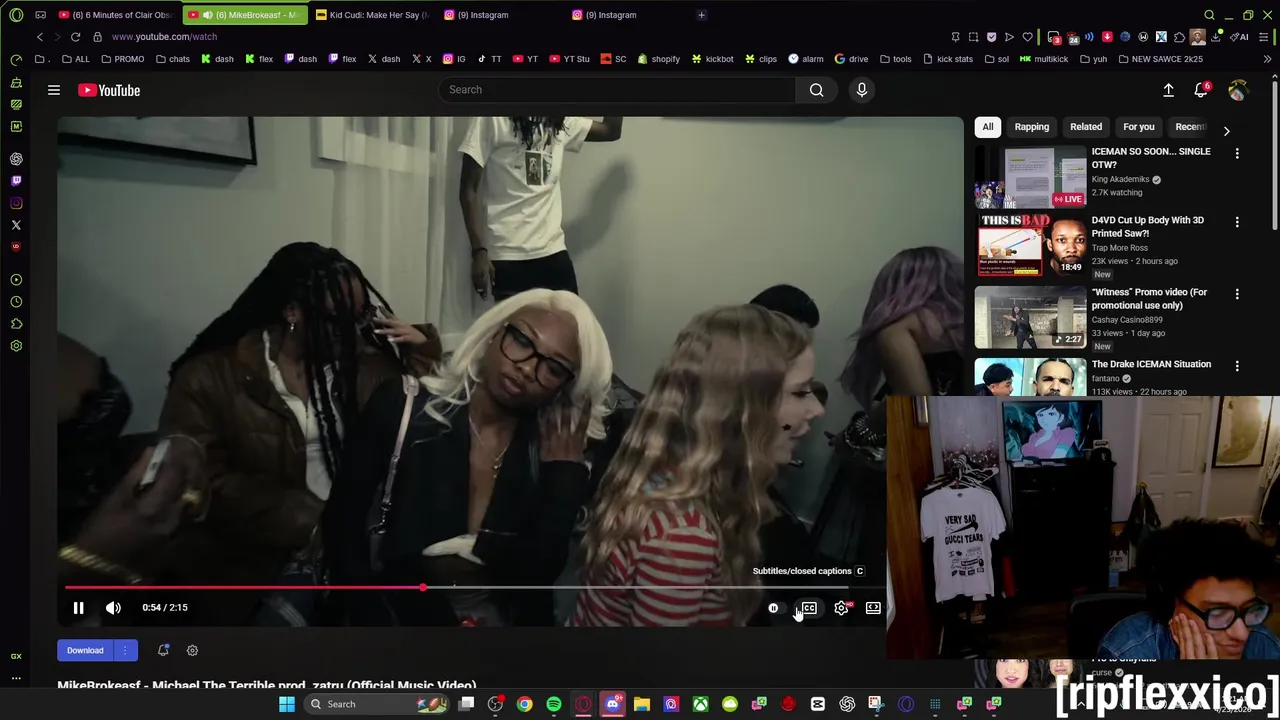Focus the YouTube search box

click(618, 90)
